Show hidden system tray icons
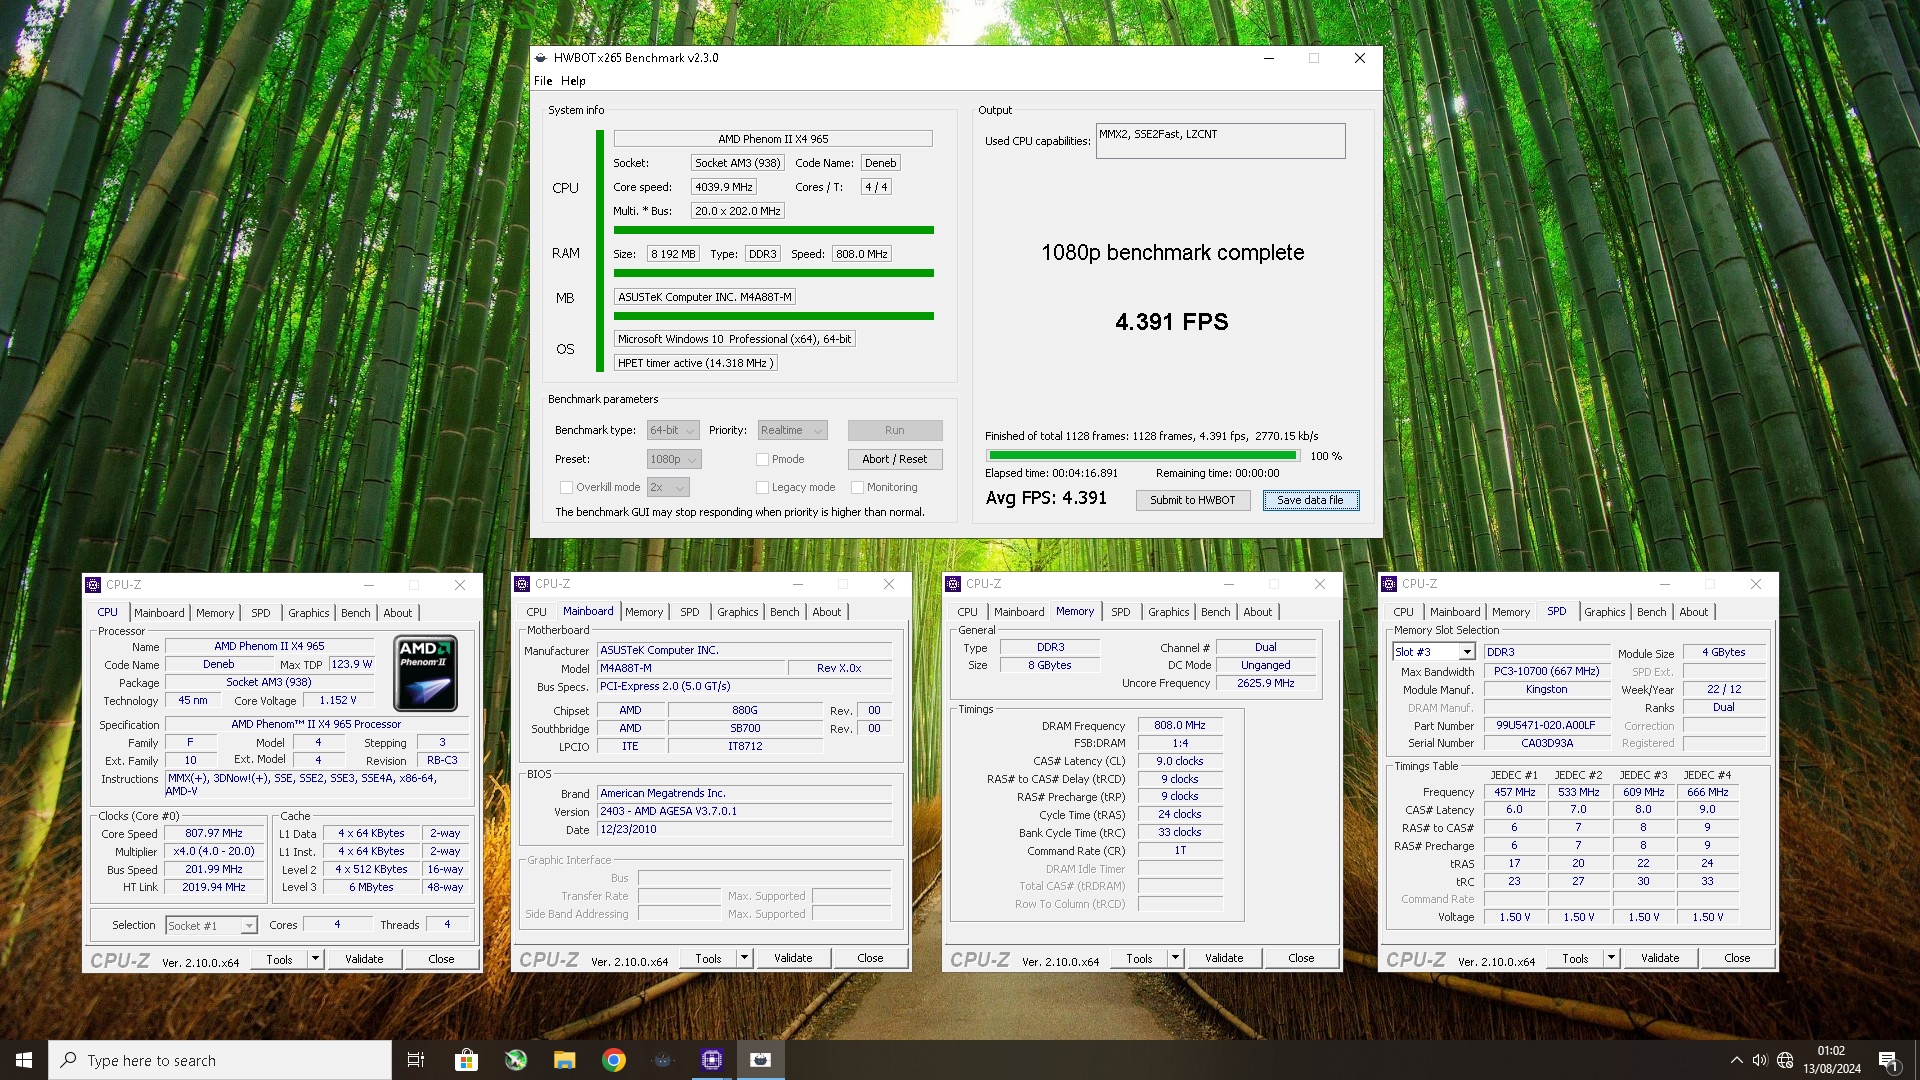Viewport: 1920px width, 1080px height. coord(1736,1060)
